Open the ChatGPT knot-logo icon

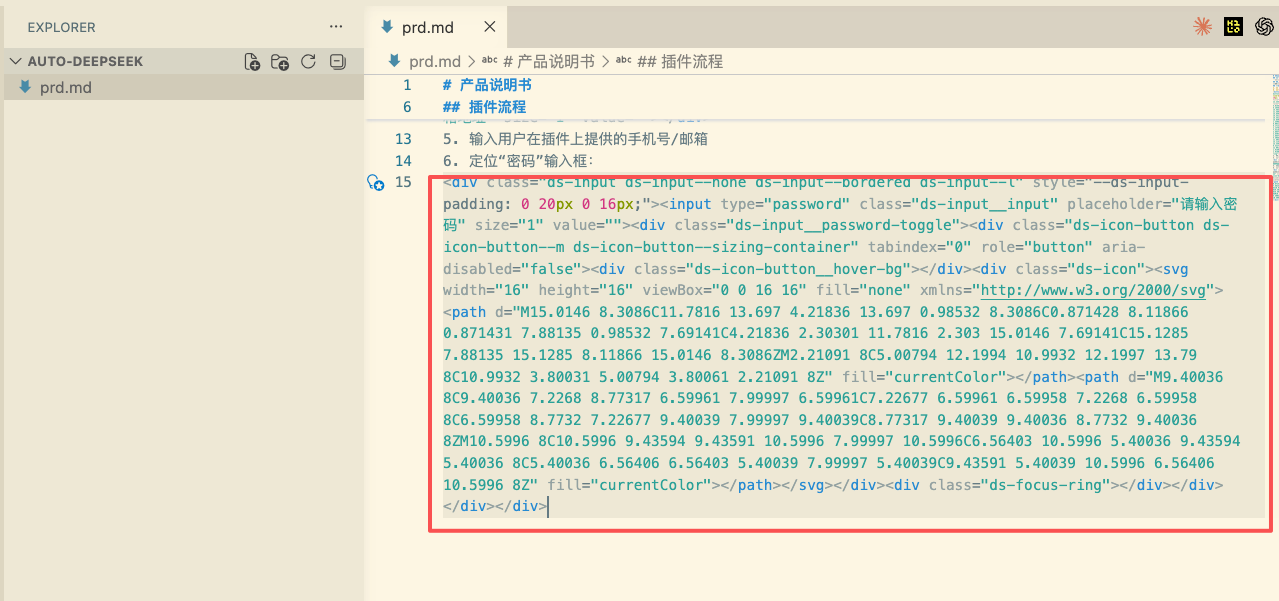(x=1264, y=27)
